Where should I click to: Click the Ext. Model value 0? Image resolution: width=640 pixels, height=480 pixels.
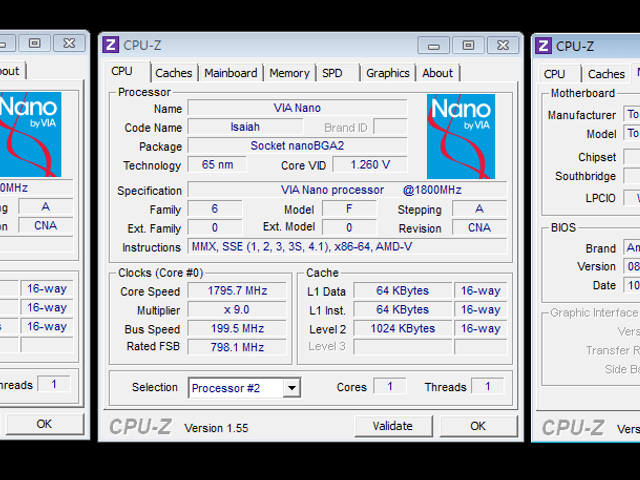pyautogui.click(x=349, y=228)
